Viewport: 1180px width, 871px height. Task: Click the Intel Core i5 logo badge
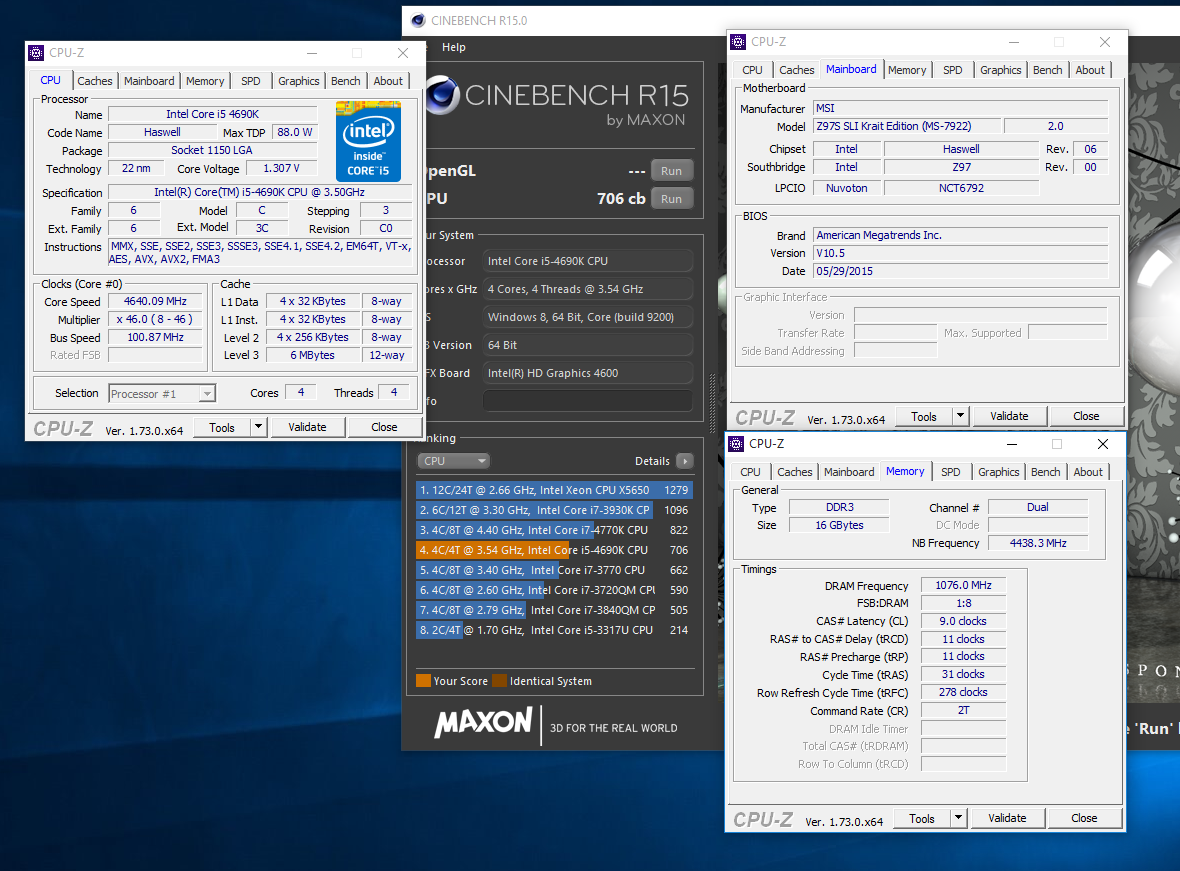click(x=368, y=141)
